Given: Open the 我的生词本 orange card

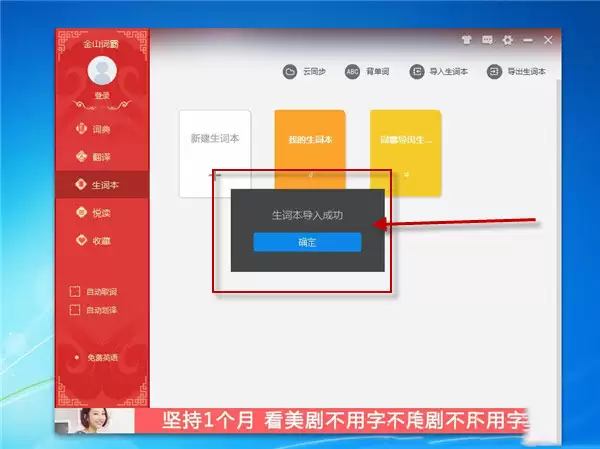Looking at the screenshot, I should 310,151.
